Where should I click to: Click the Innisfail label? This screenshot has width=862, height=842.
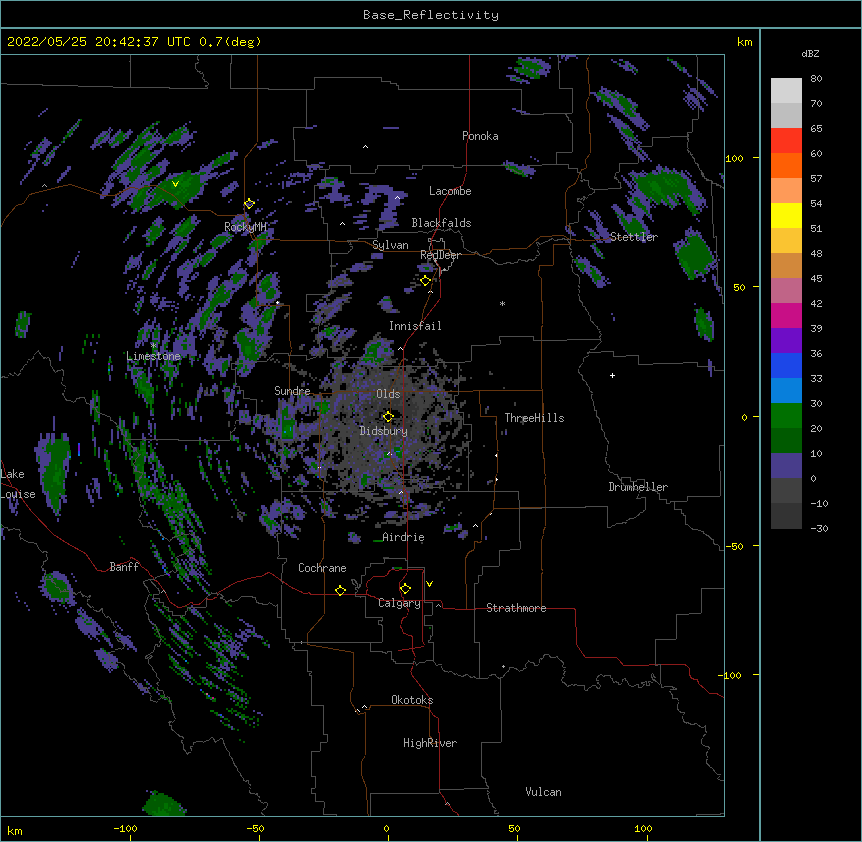415,326
